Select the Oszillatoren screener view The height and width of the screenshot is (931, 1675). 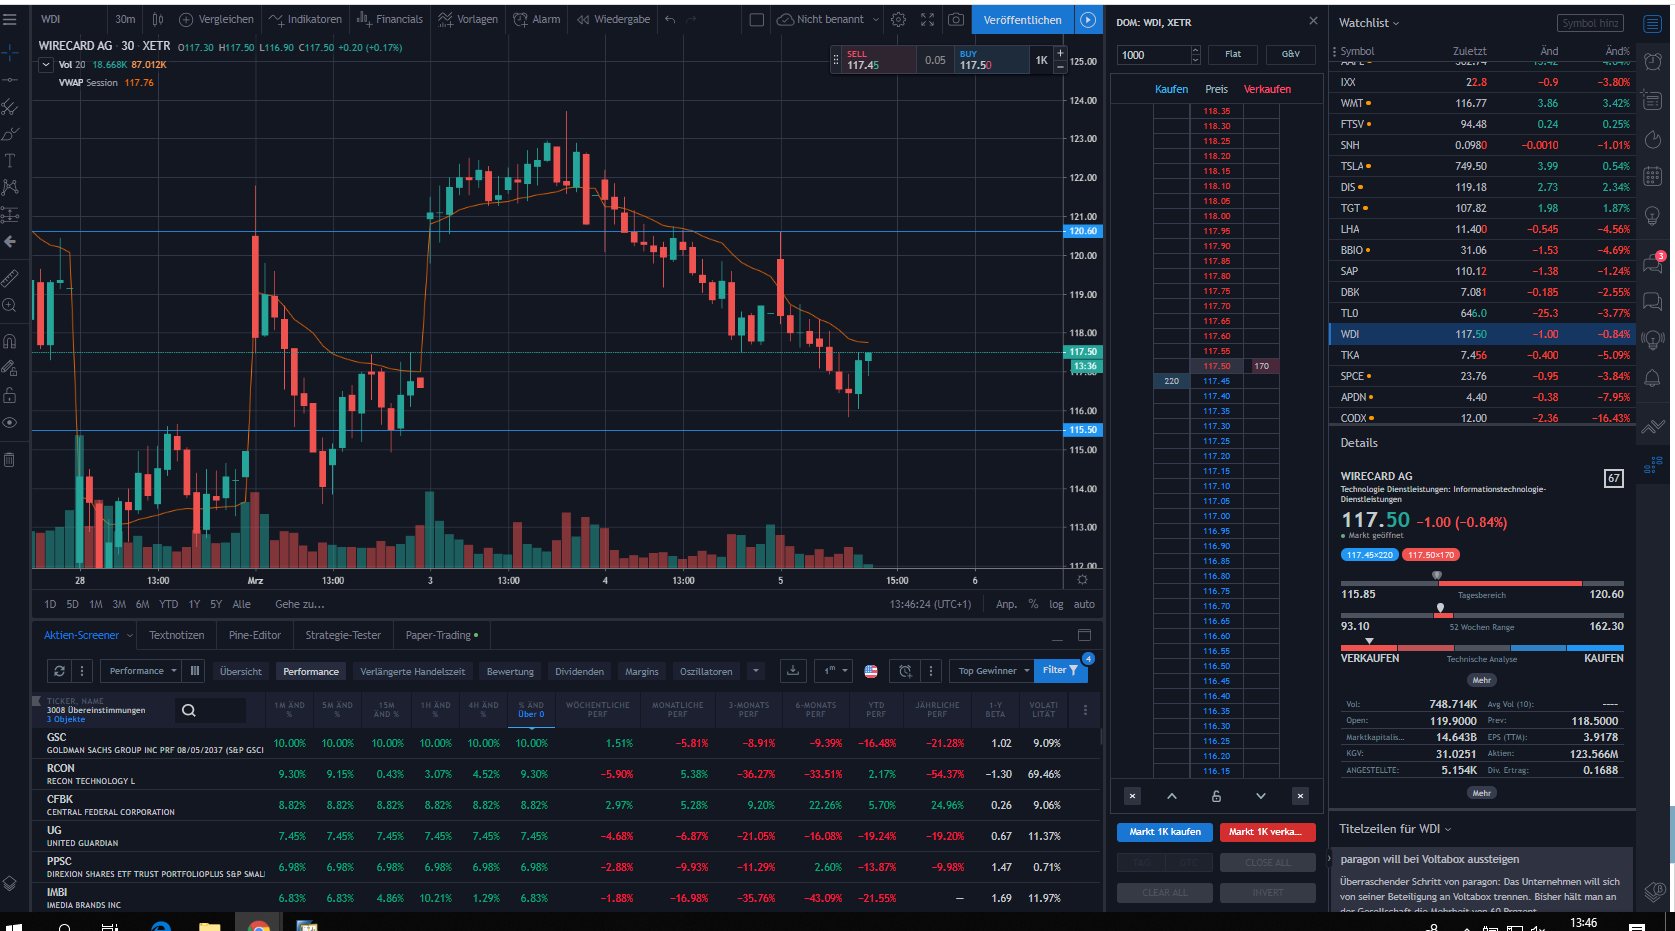706,671
